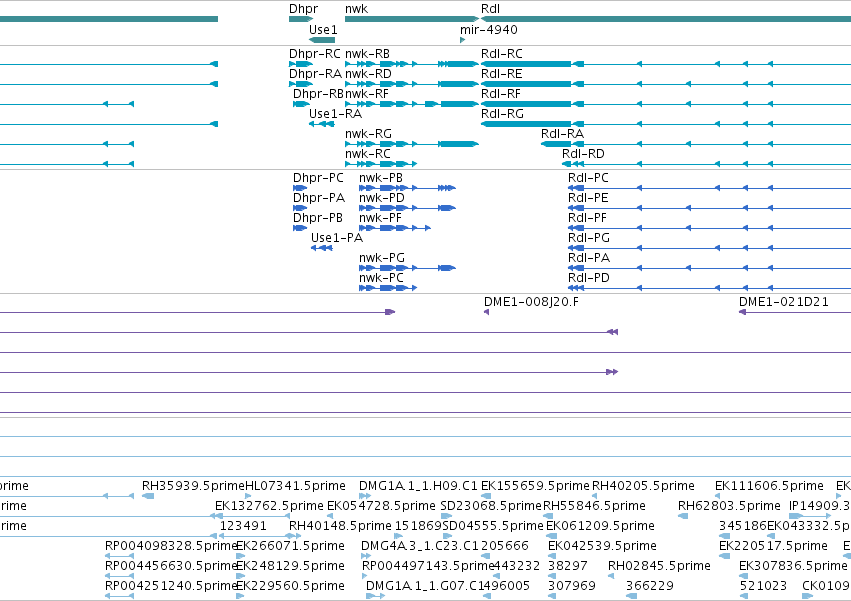Open polypeptide Rdl-PG

pos(589,238)
